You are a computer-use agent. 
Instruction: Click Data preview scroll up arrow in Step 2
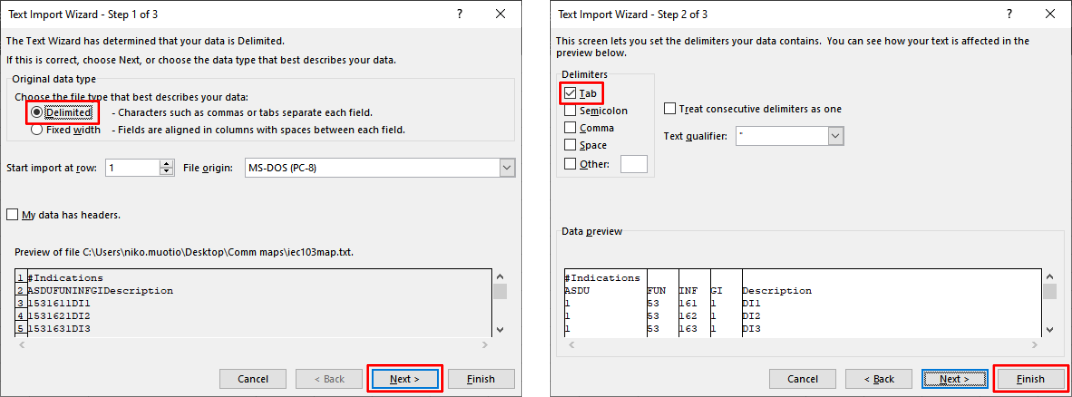click(x=1049, y=276)
